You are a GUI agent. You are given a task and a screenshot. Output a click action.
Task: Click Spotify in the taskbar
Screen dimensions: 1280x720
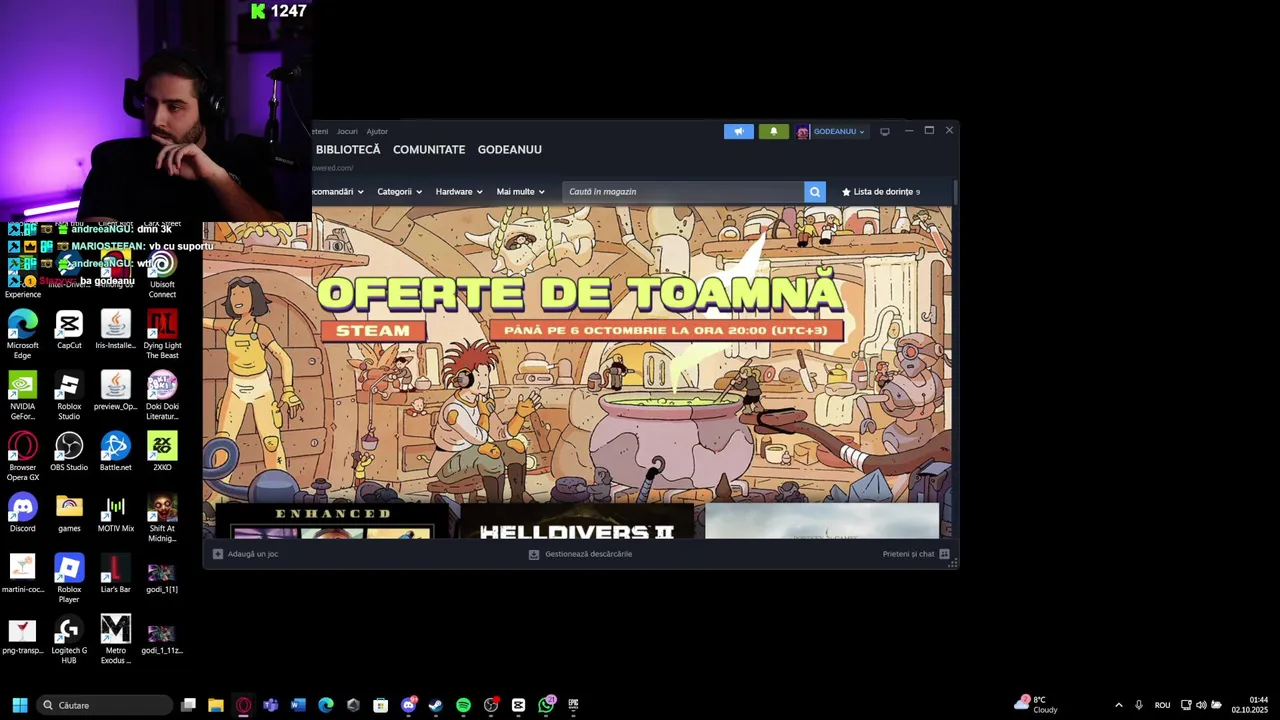[463, 705]
